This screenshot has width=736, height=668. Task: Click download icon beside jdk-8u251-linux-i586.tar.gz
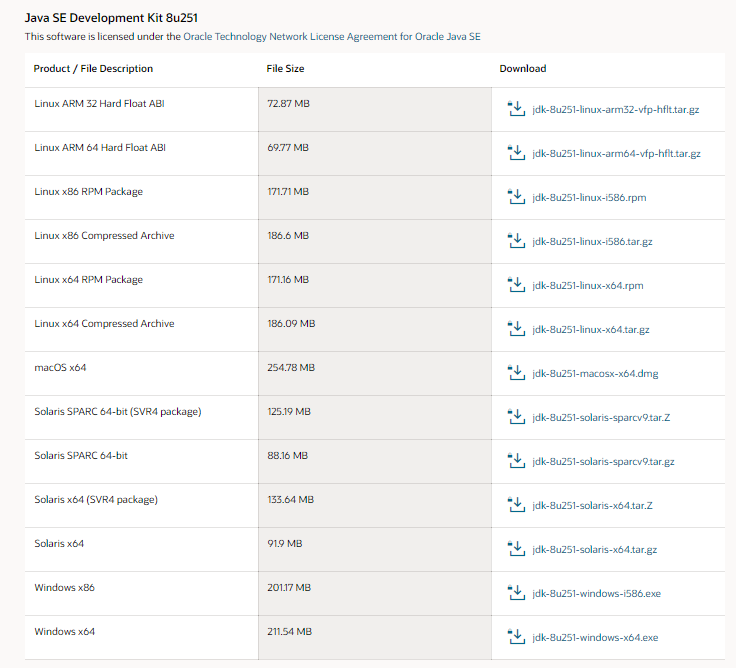pos(516,241)
